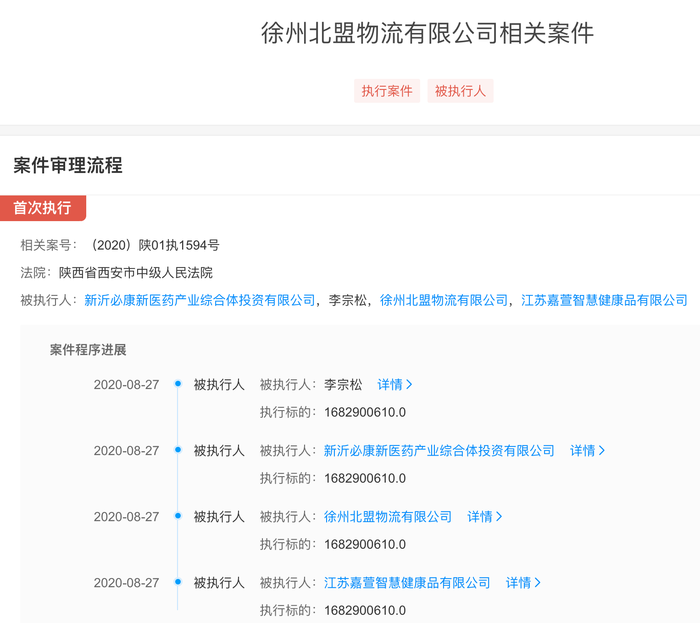Open 新沂必康新医药产业综合体投资有限公司 link in the 被执行人 header line
The height and width of the screenshot is (623, 700).
pyautogui.click(x=200, y=300)
